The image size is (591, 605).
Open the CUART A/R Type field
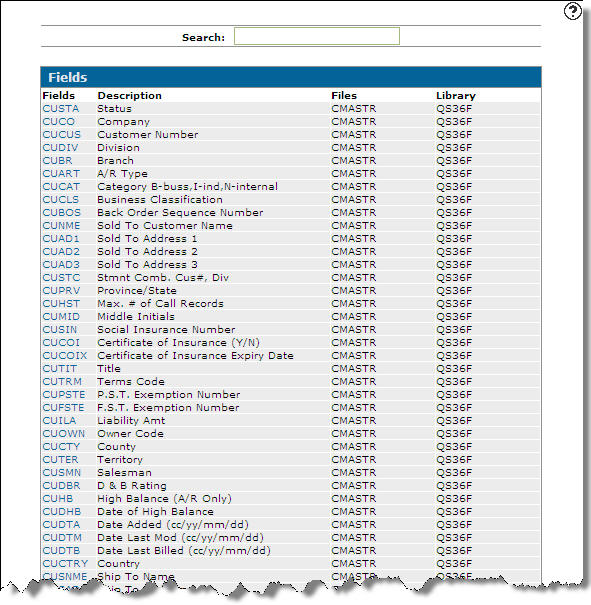pyautogui.click(x=61, y=174)
